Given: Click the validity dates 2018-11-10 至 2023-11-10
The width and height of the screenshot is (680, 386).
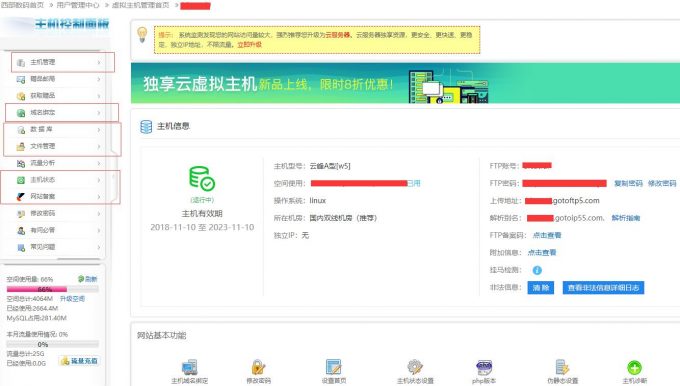Looking at the screenshot, I should pos(202,227).
